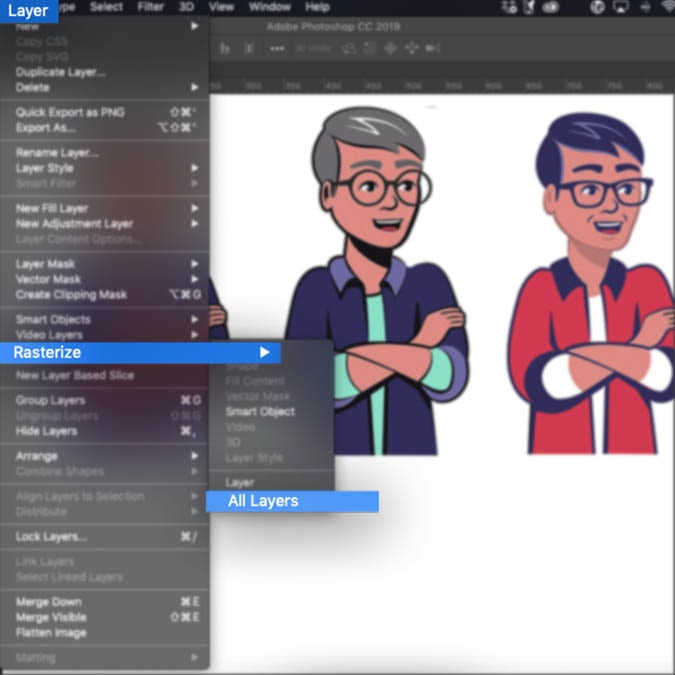
Task: Choose Flatten Image from Layer menu
Action: [51, 632]
